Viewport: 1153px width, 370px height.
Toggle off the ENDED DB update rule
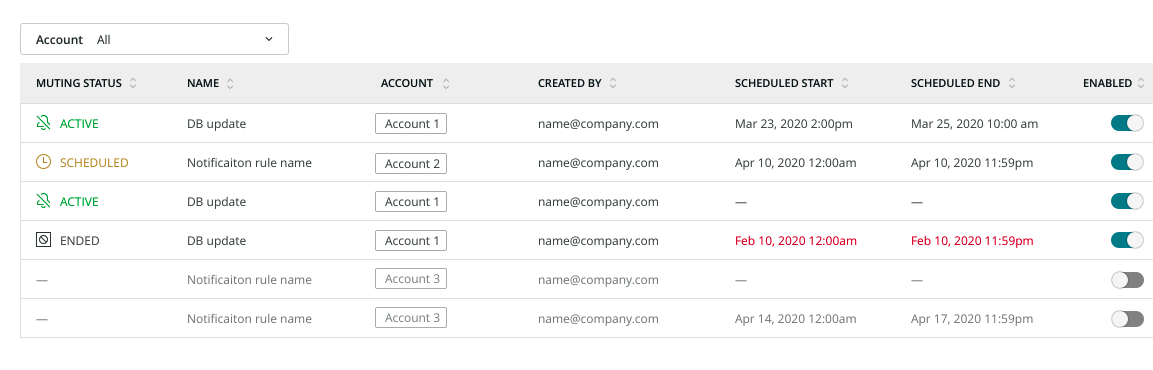(x=1127, y=240)
